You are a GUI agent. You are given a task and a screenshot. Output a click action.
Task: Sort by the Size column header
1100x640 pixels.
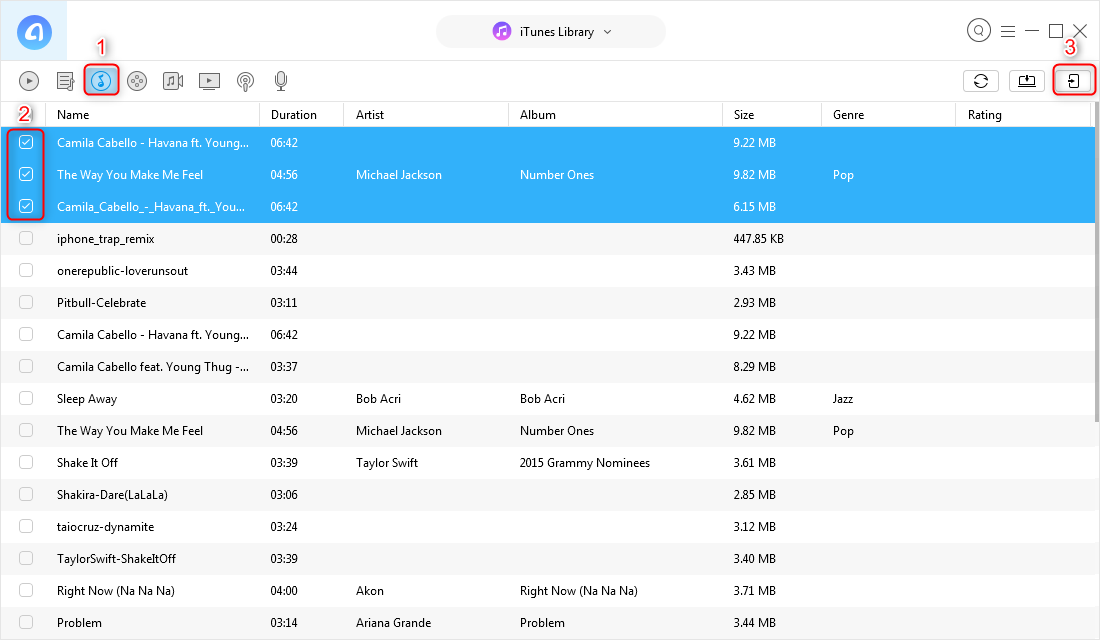click(772, 114)
